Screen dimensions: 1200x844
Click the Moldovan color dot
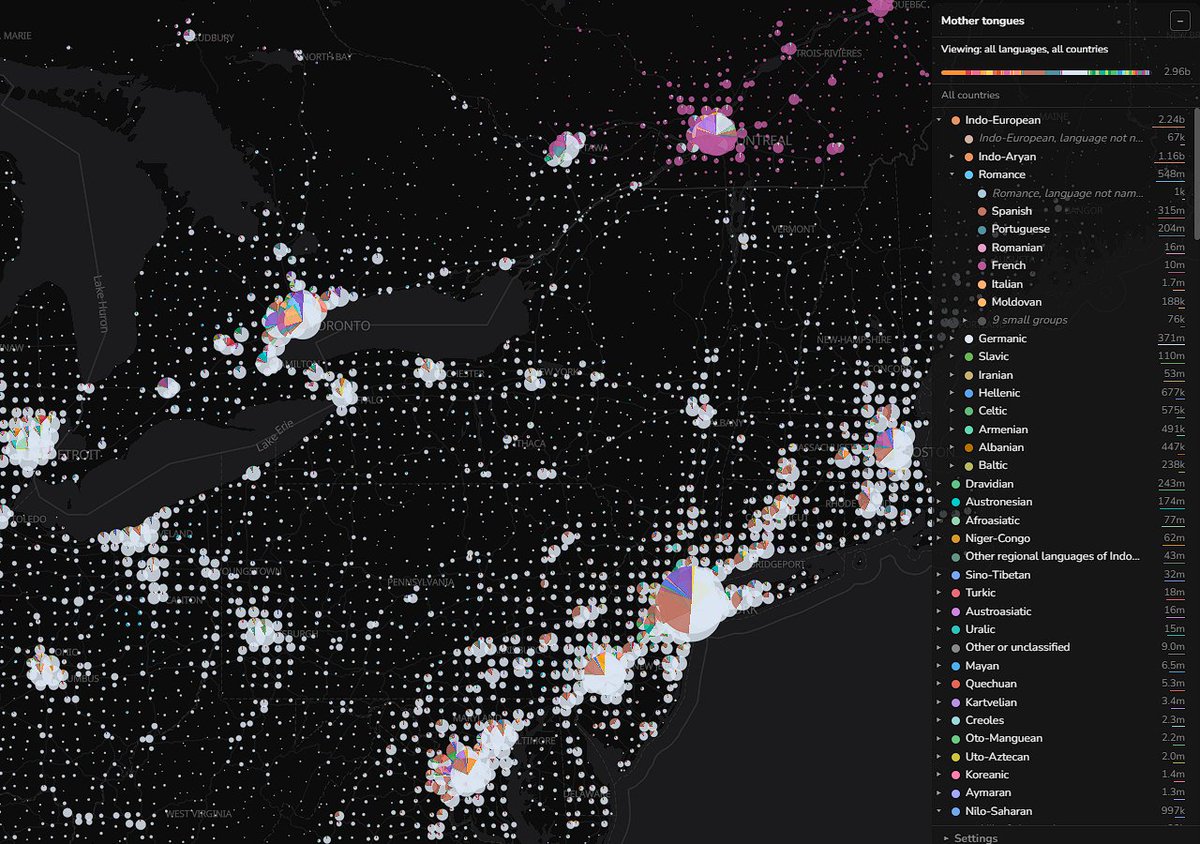pos(982,302)
